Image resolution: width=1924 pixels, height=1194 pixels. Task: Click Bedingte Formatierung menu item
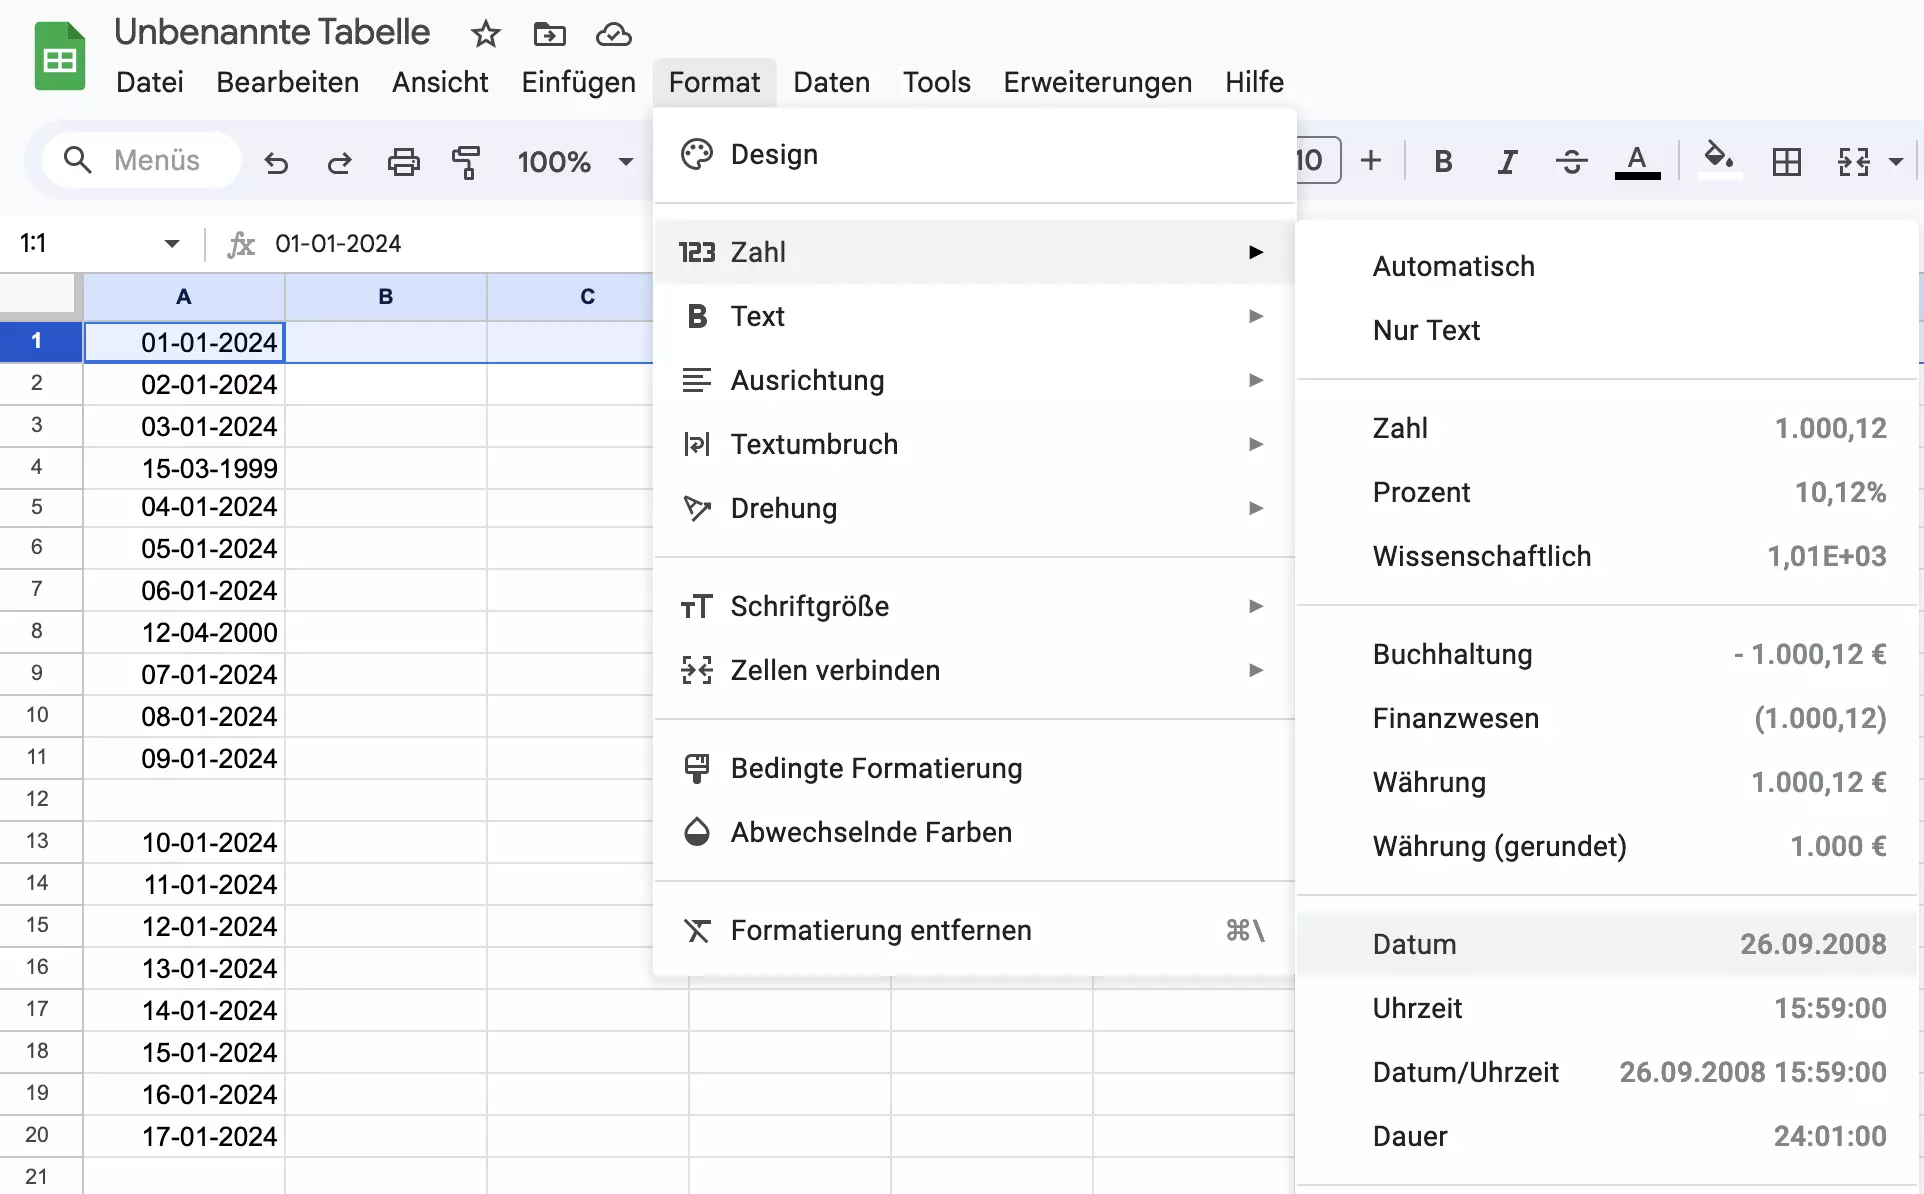tap(877, 766)
